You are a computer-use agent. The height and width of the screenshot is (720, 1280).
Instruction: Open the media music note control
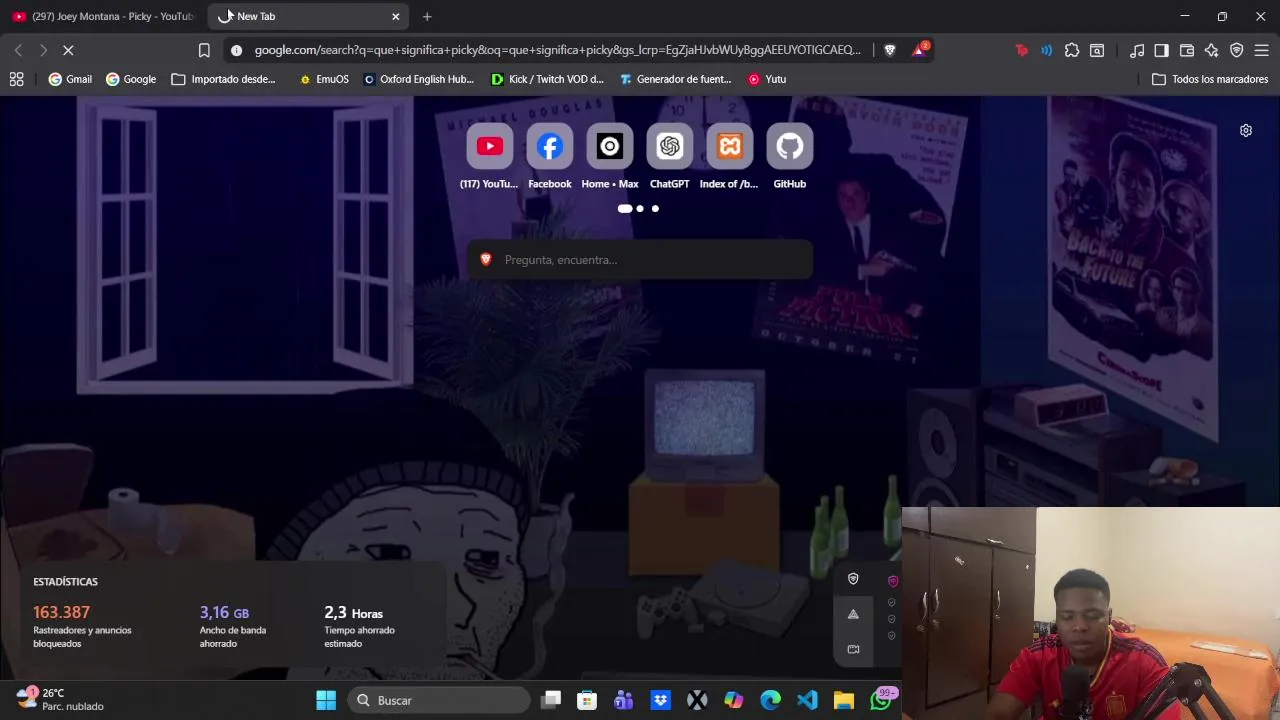pyautogui.click(x=1137, y=50)
